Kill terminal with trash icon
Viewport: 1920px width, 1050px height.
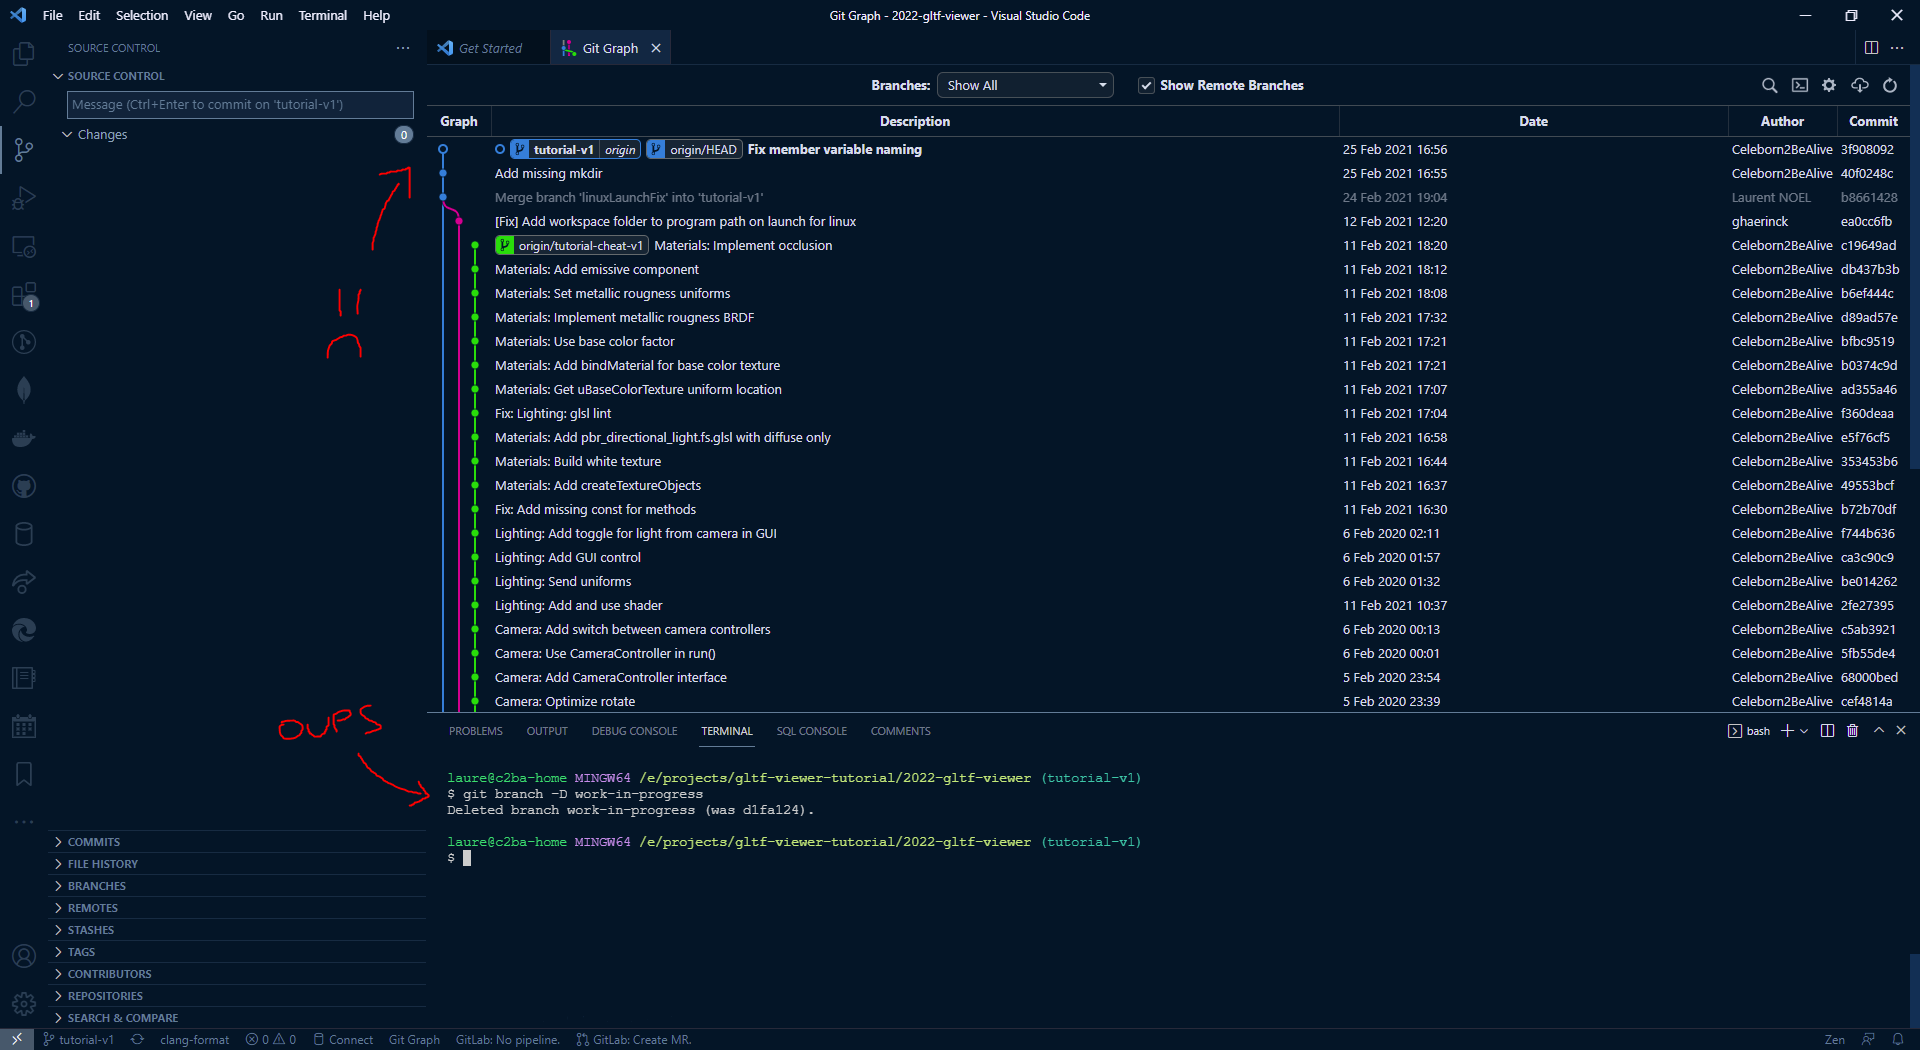[x=1852, y=731]
